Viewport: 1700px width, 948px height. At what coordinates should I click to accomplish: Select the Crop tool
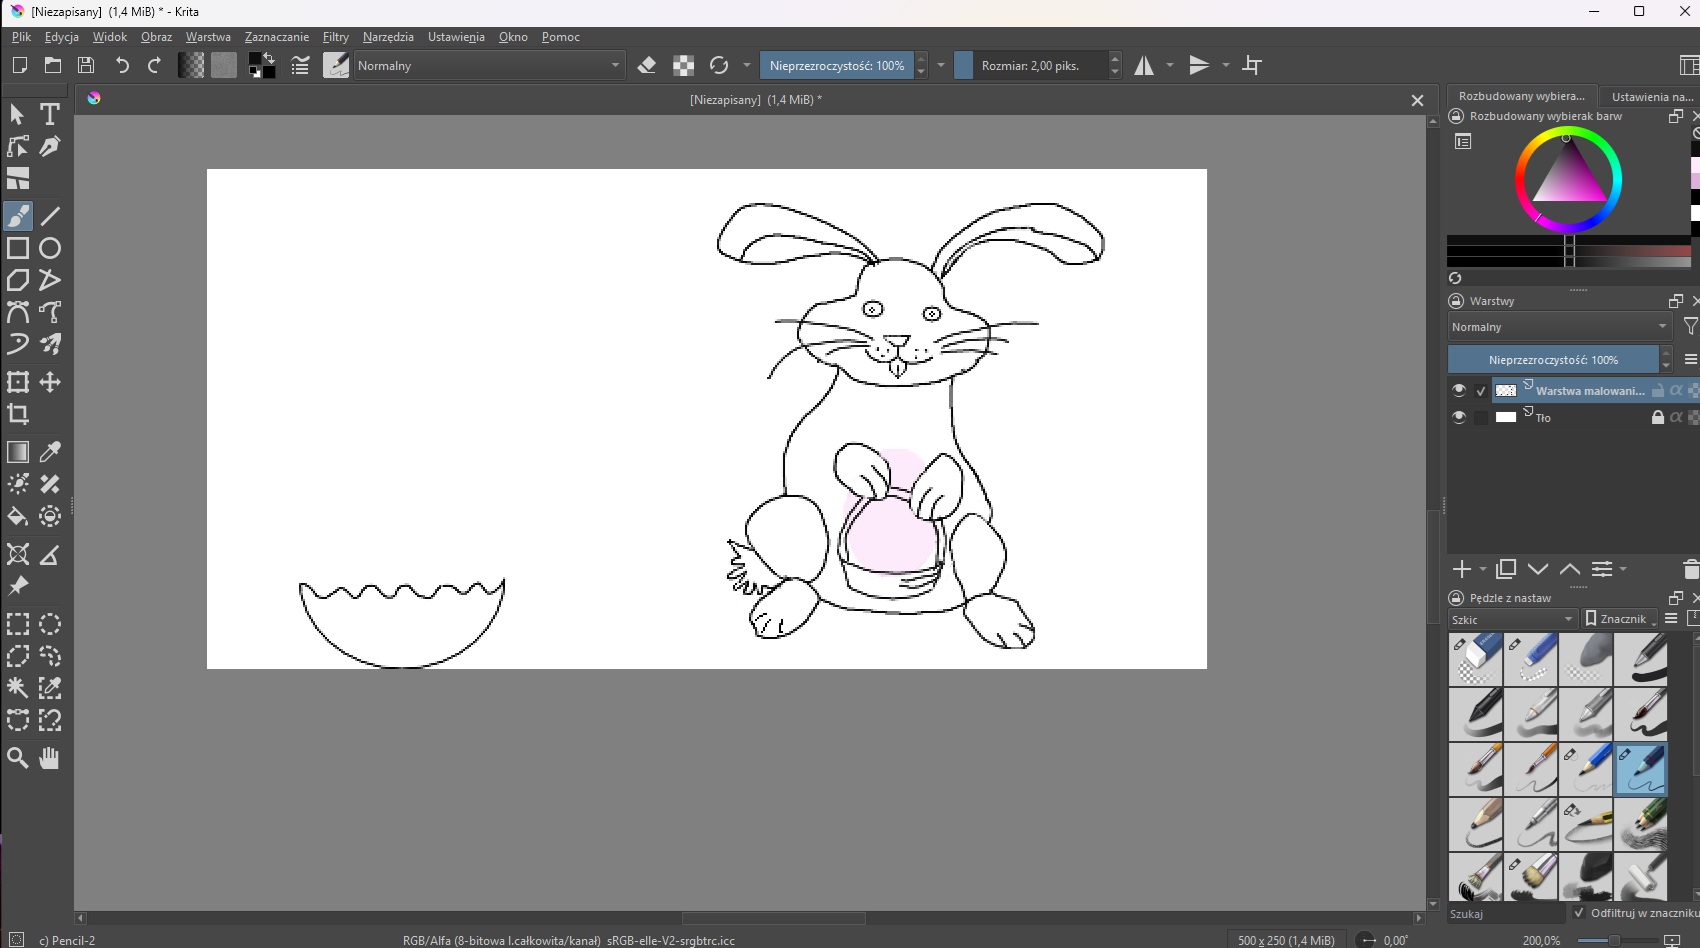tap(18, 414)
